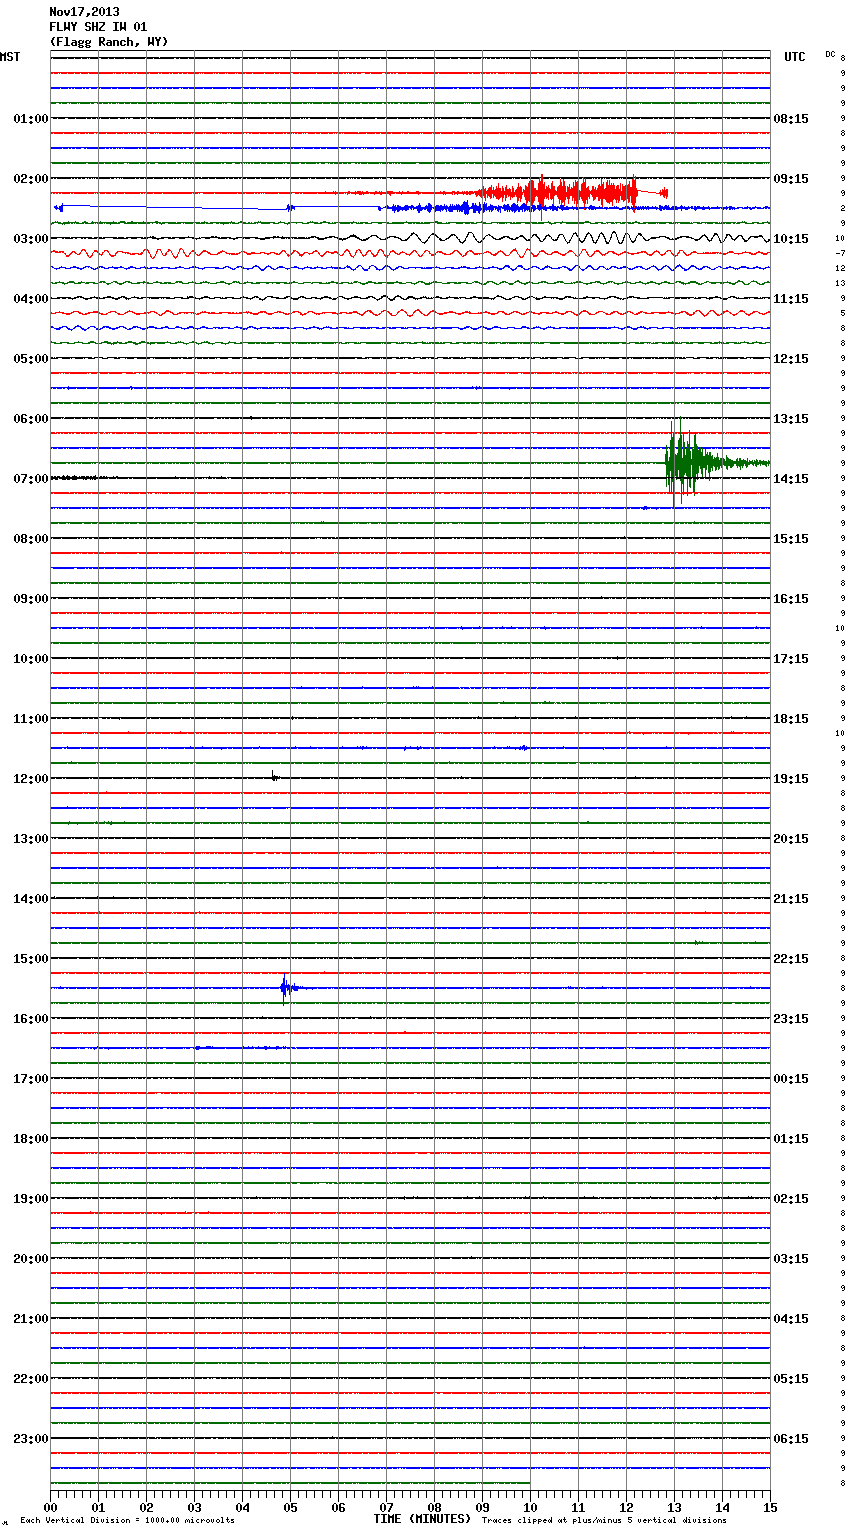Select the MST time label "07:00"
This screenshot has width=850, height=1534.
(31, 479)
